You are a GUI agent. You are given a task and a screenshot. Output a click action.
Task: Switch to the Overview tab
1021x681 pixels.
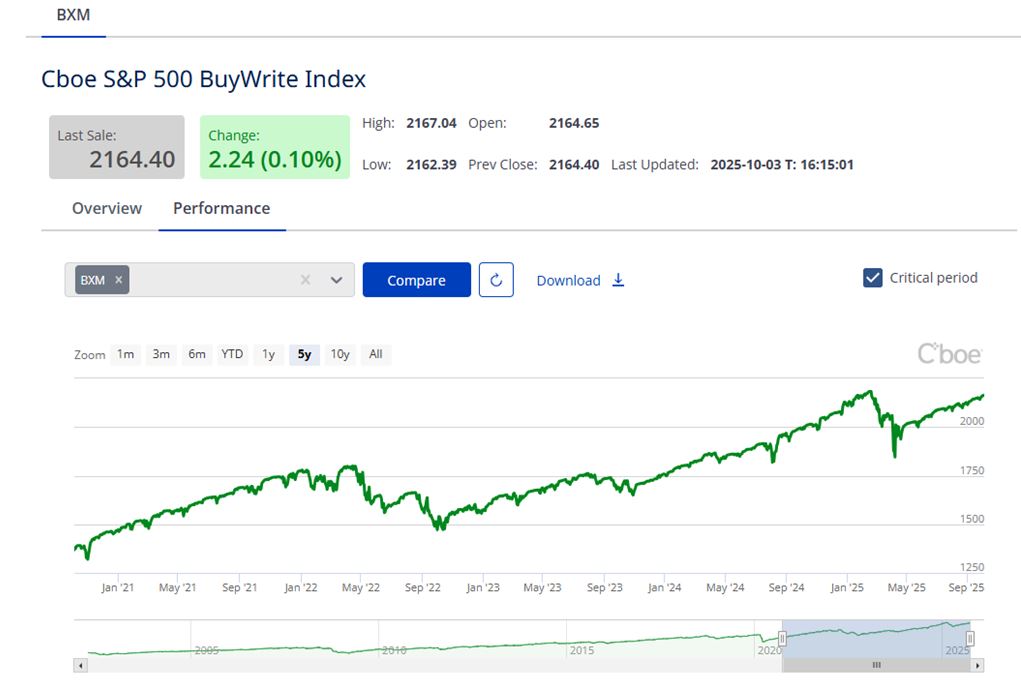pyautogui.click(x=107, y=208)
